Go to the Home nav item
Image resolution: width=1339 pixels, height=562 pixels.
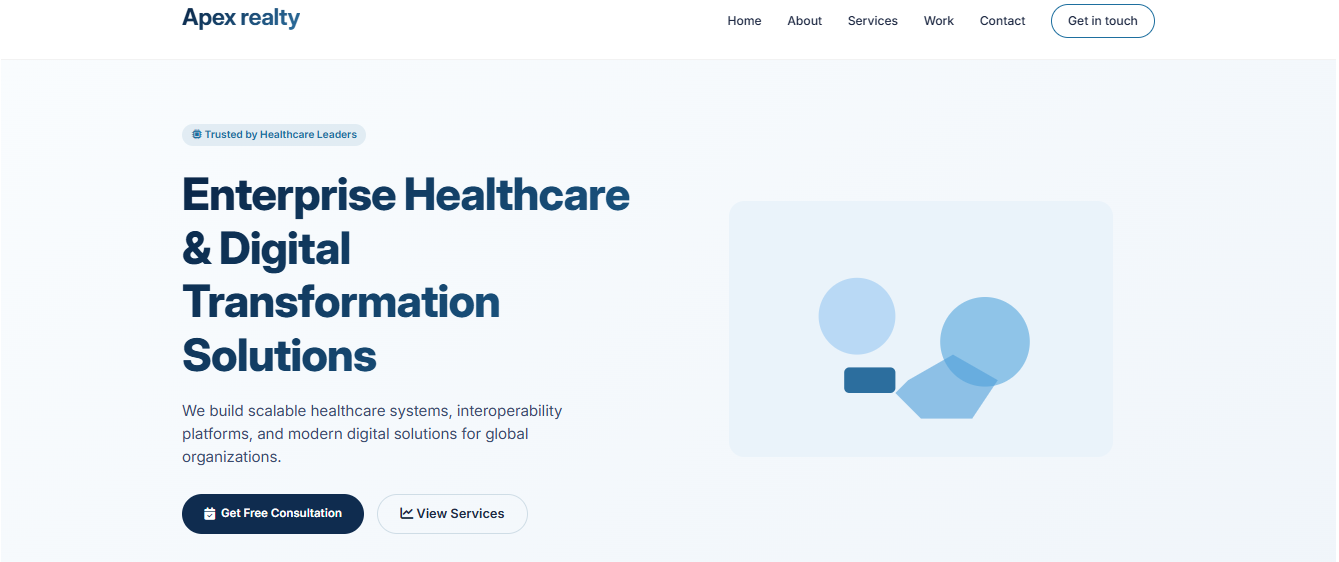744,21
